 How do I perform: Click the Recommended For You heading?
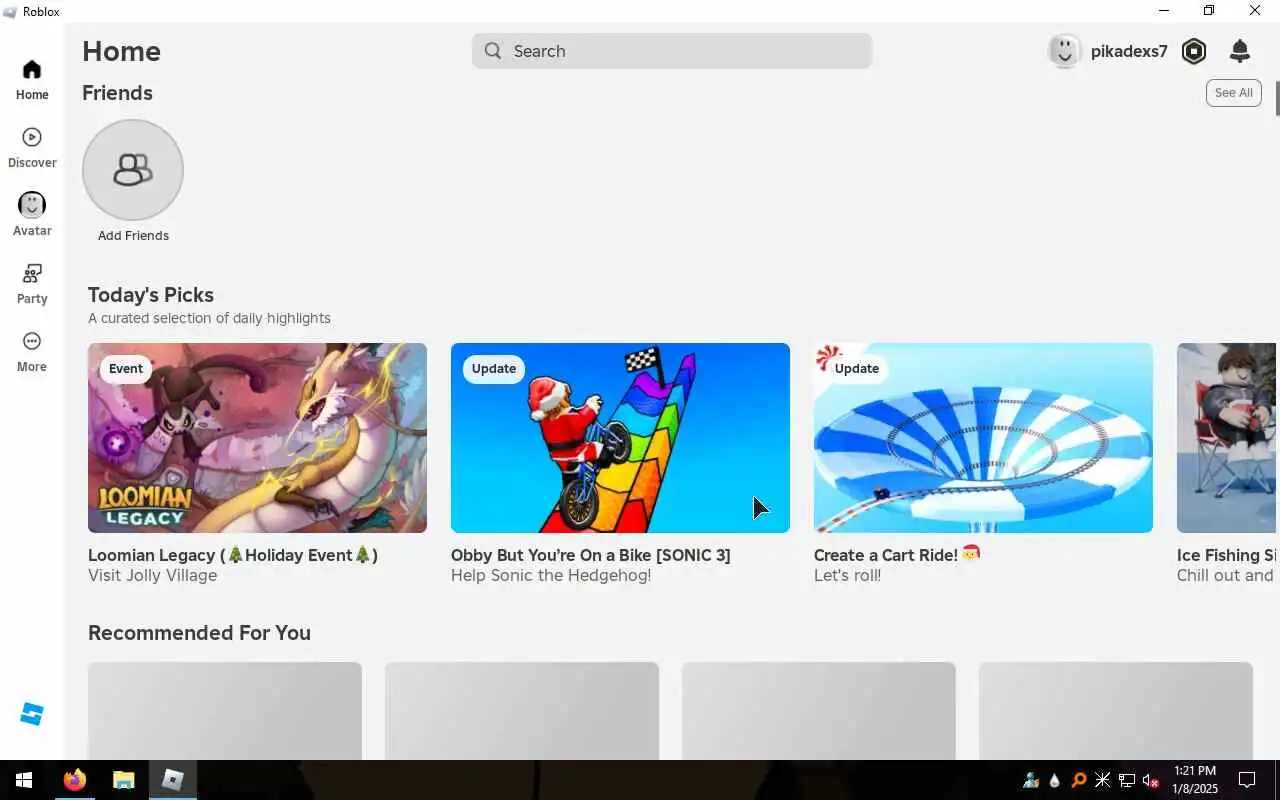pyautogui.click(x=199, y=633)
